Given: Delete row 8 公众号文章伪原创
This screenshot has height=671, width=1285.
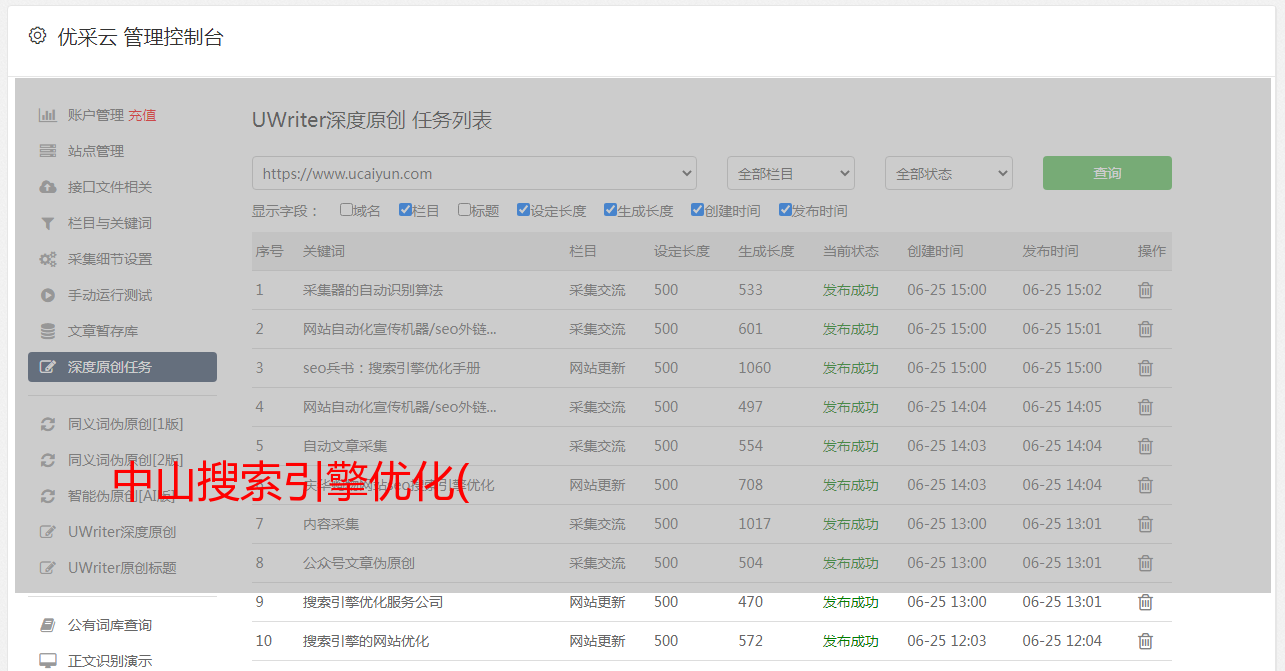Looking at the screenshot, I should pyautogui.click(x=1146, y=563).
